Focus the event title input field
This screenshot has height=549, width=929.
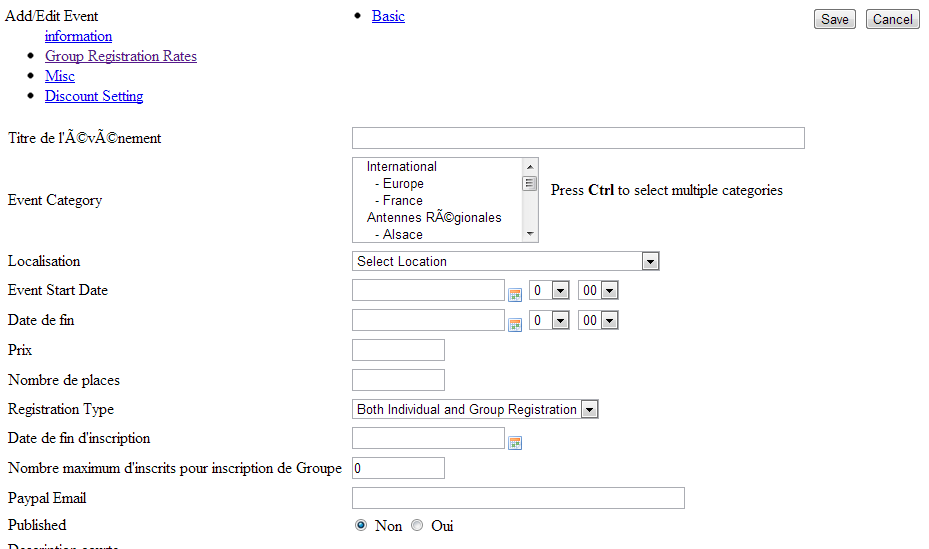[x=578, y=138]
